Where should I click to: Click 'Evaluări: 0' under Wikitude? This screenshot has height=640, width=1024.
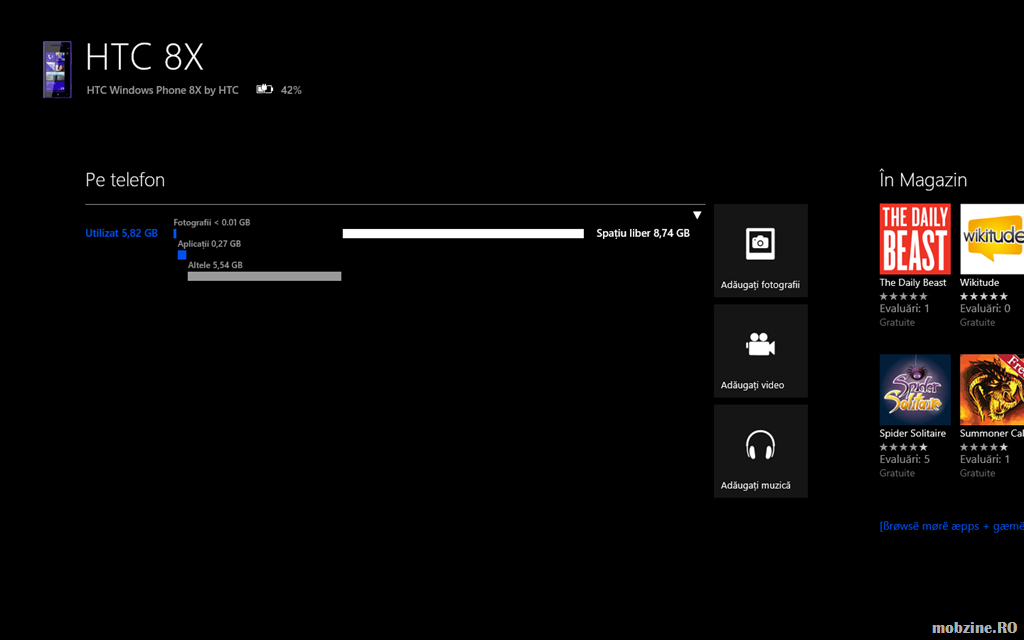(985, 308)
